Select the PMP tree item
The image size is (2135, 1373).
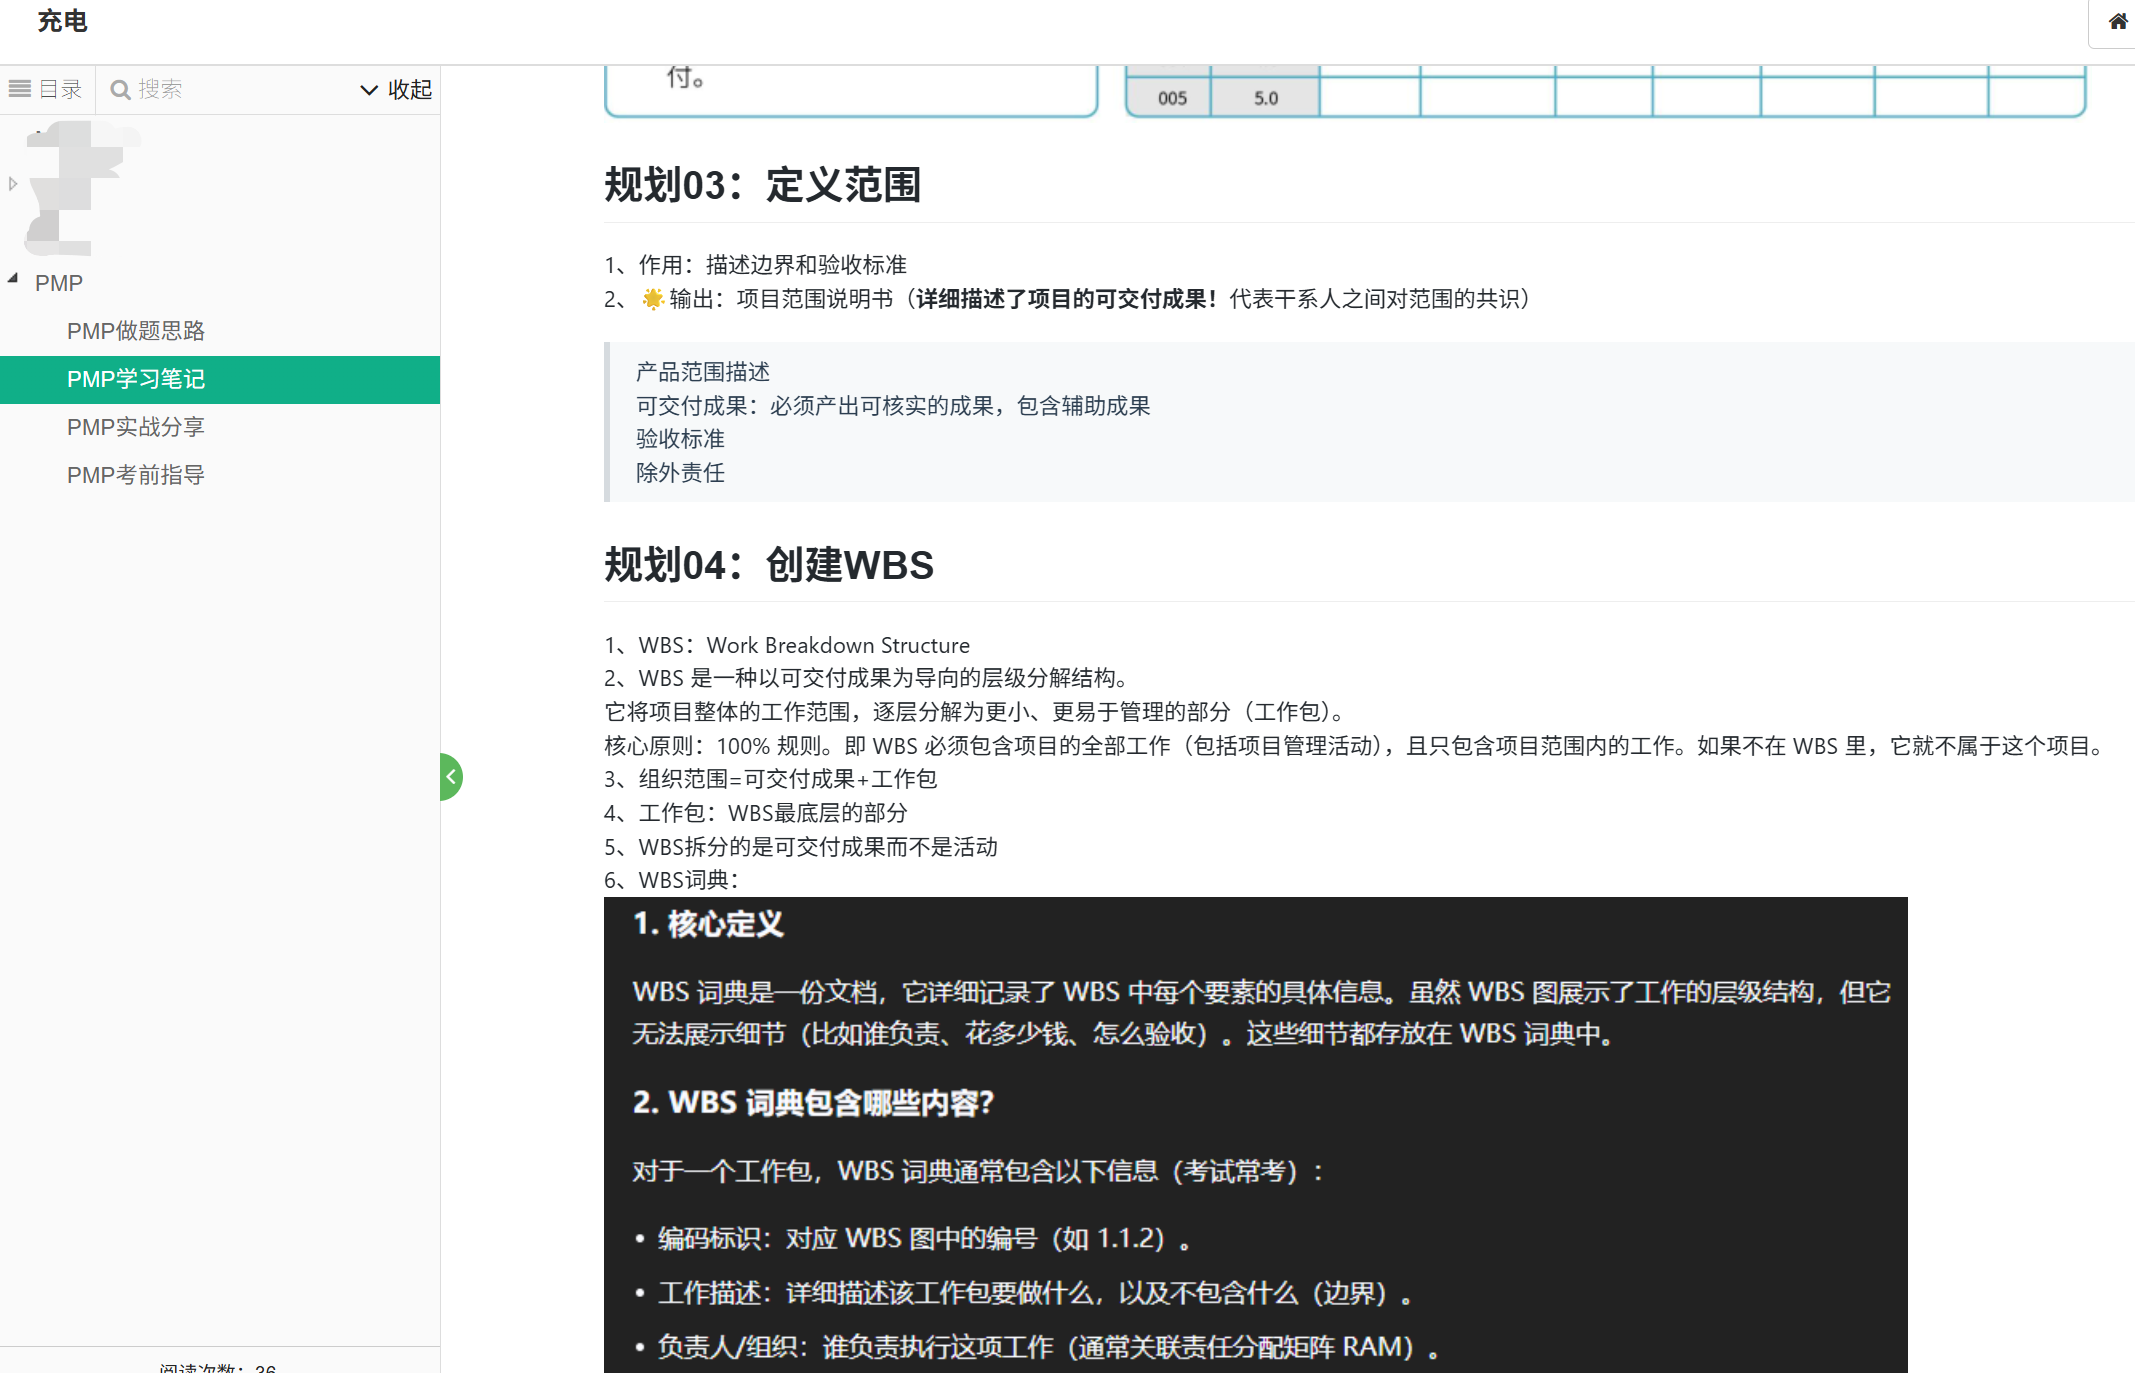tap(59, 283)
